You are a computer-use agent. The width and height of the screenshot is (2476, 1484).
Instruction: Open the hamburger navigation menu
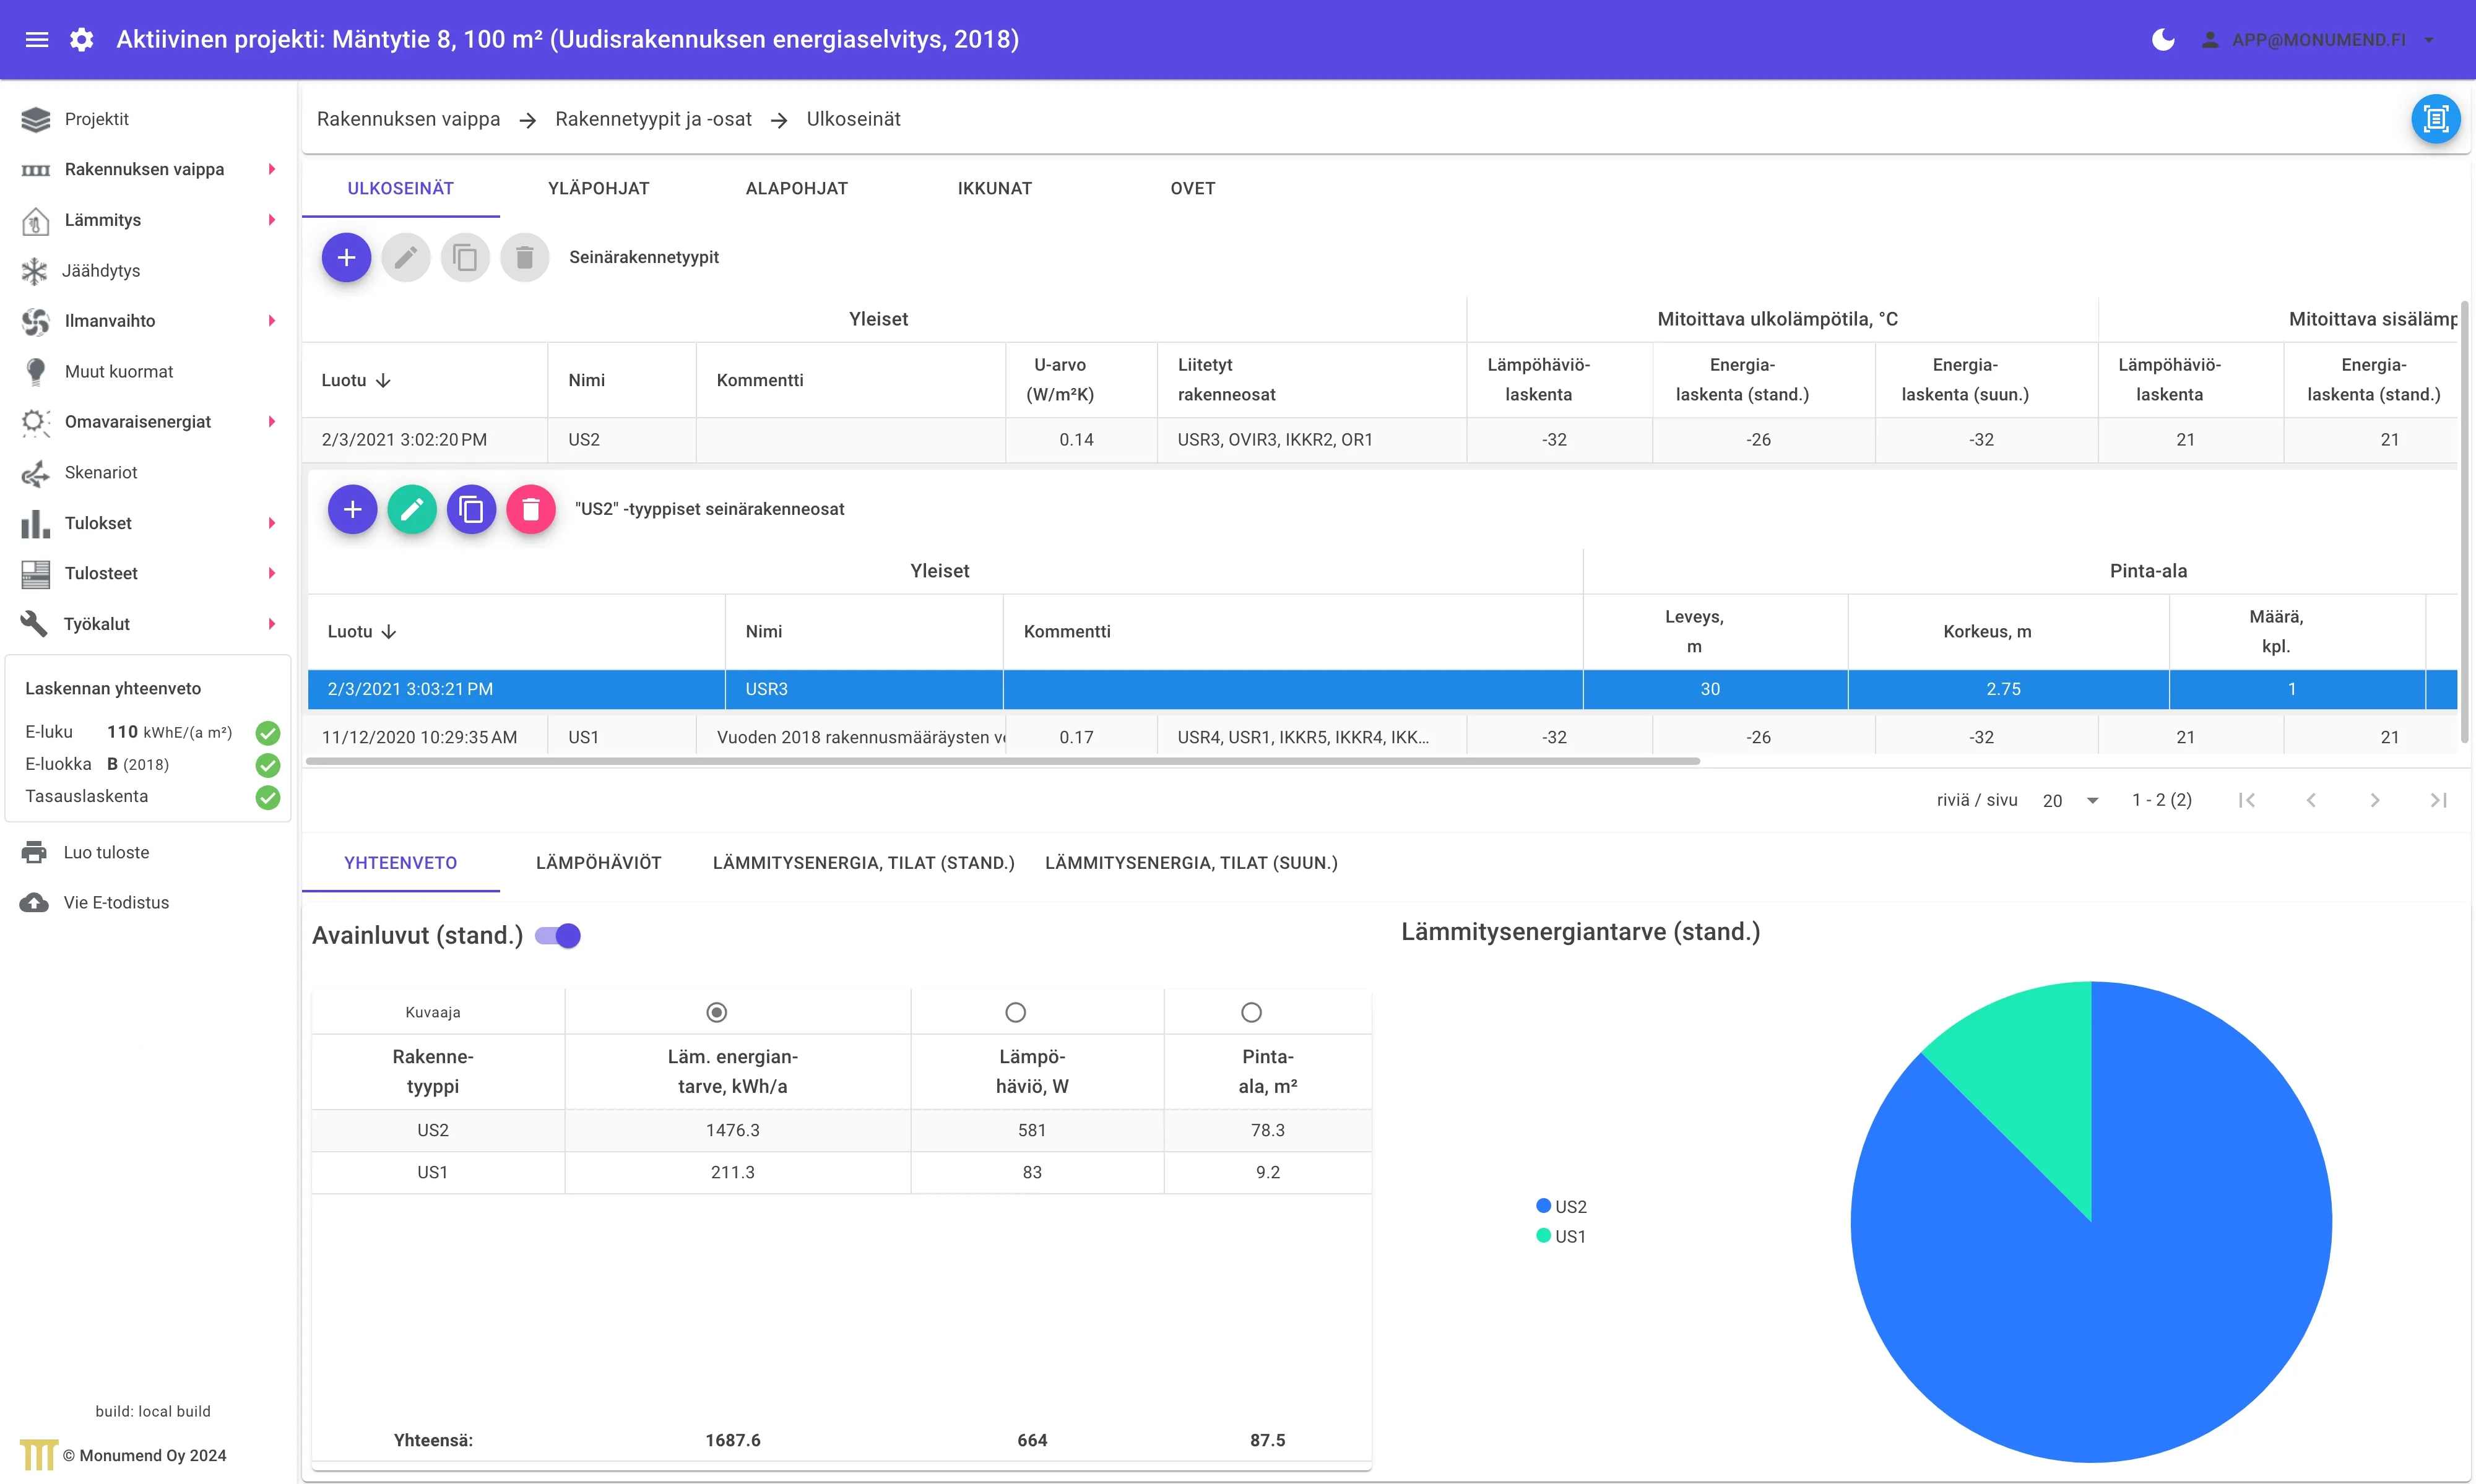tap(37, 40)
